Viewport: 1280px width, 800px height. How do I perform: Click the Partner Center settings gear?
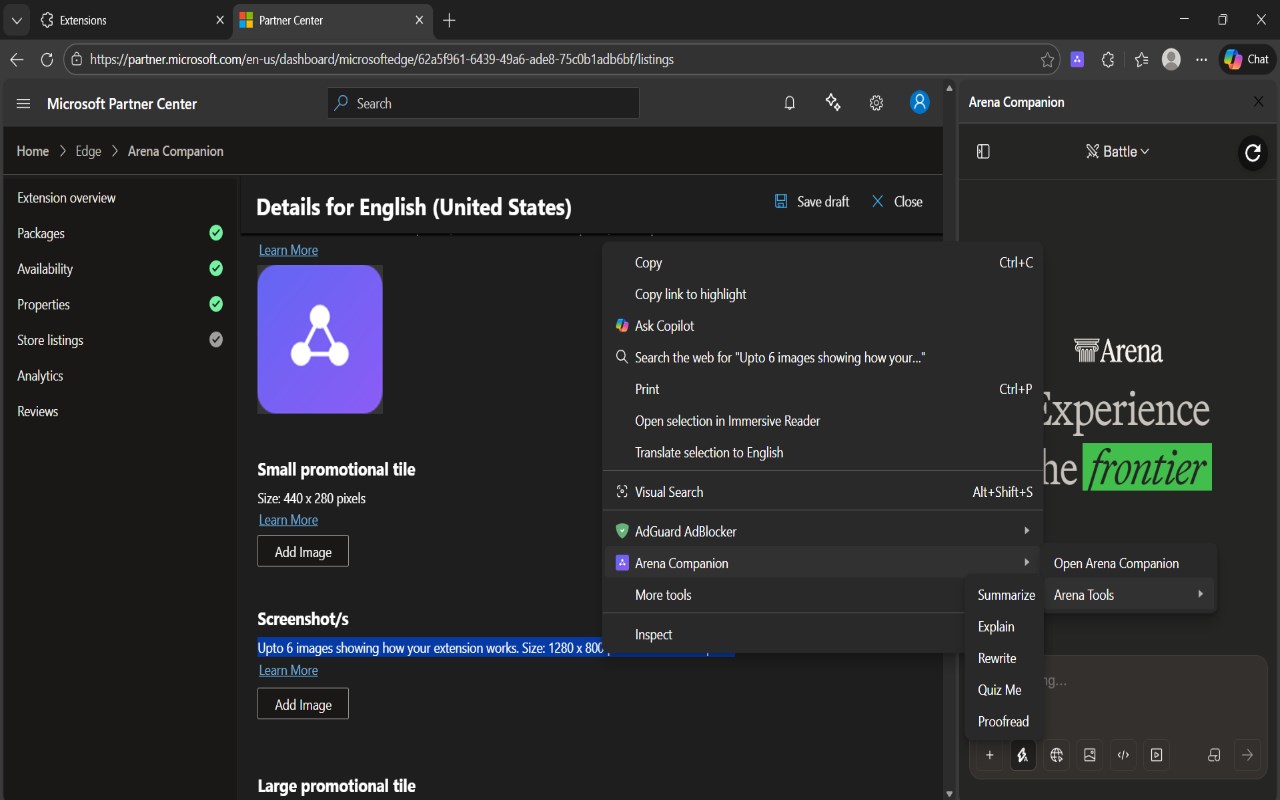876,103
